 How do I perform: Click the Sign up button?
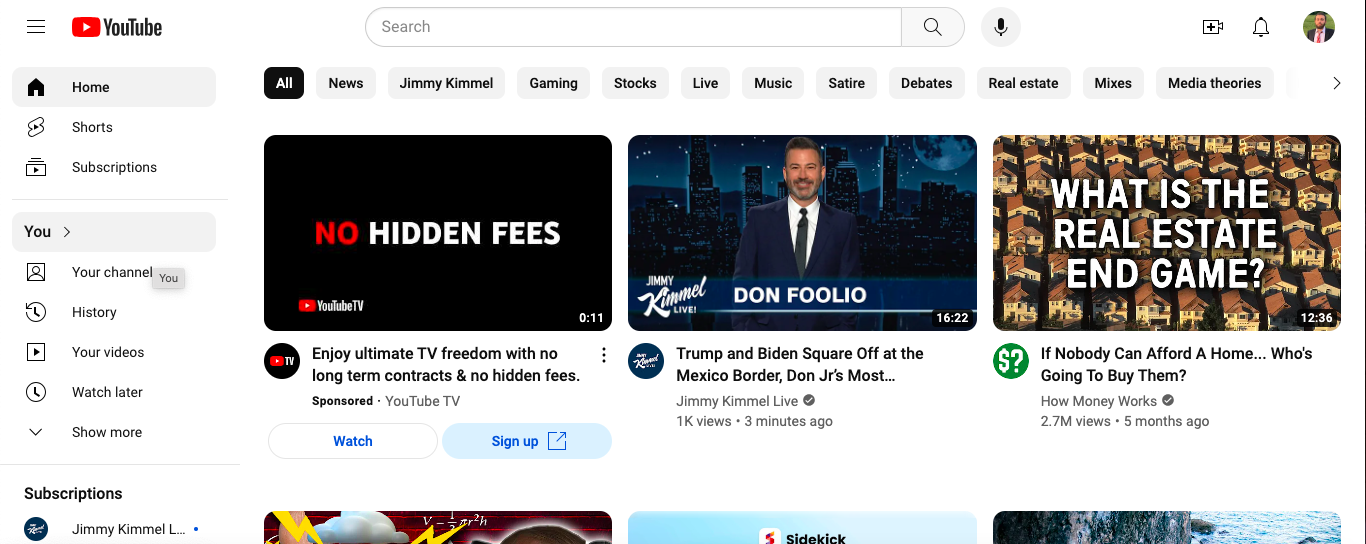[527, 441]
